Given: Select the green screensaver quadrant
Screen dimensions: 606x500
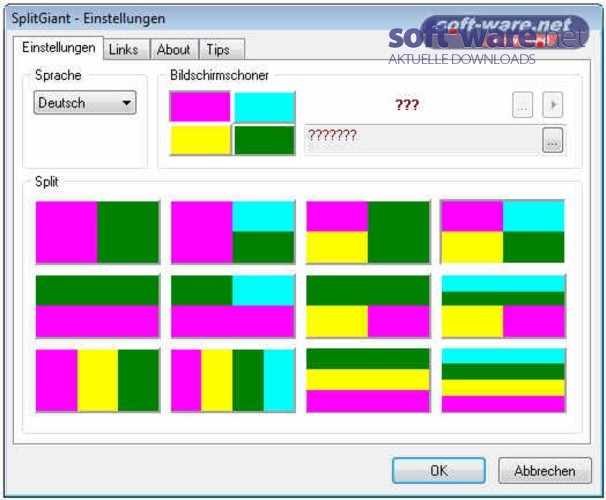Looking at the screenshot, I should tap(265, 140).
